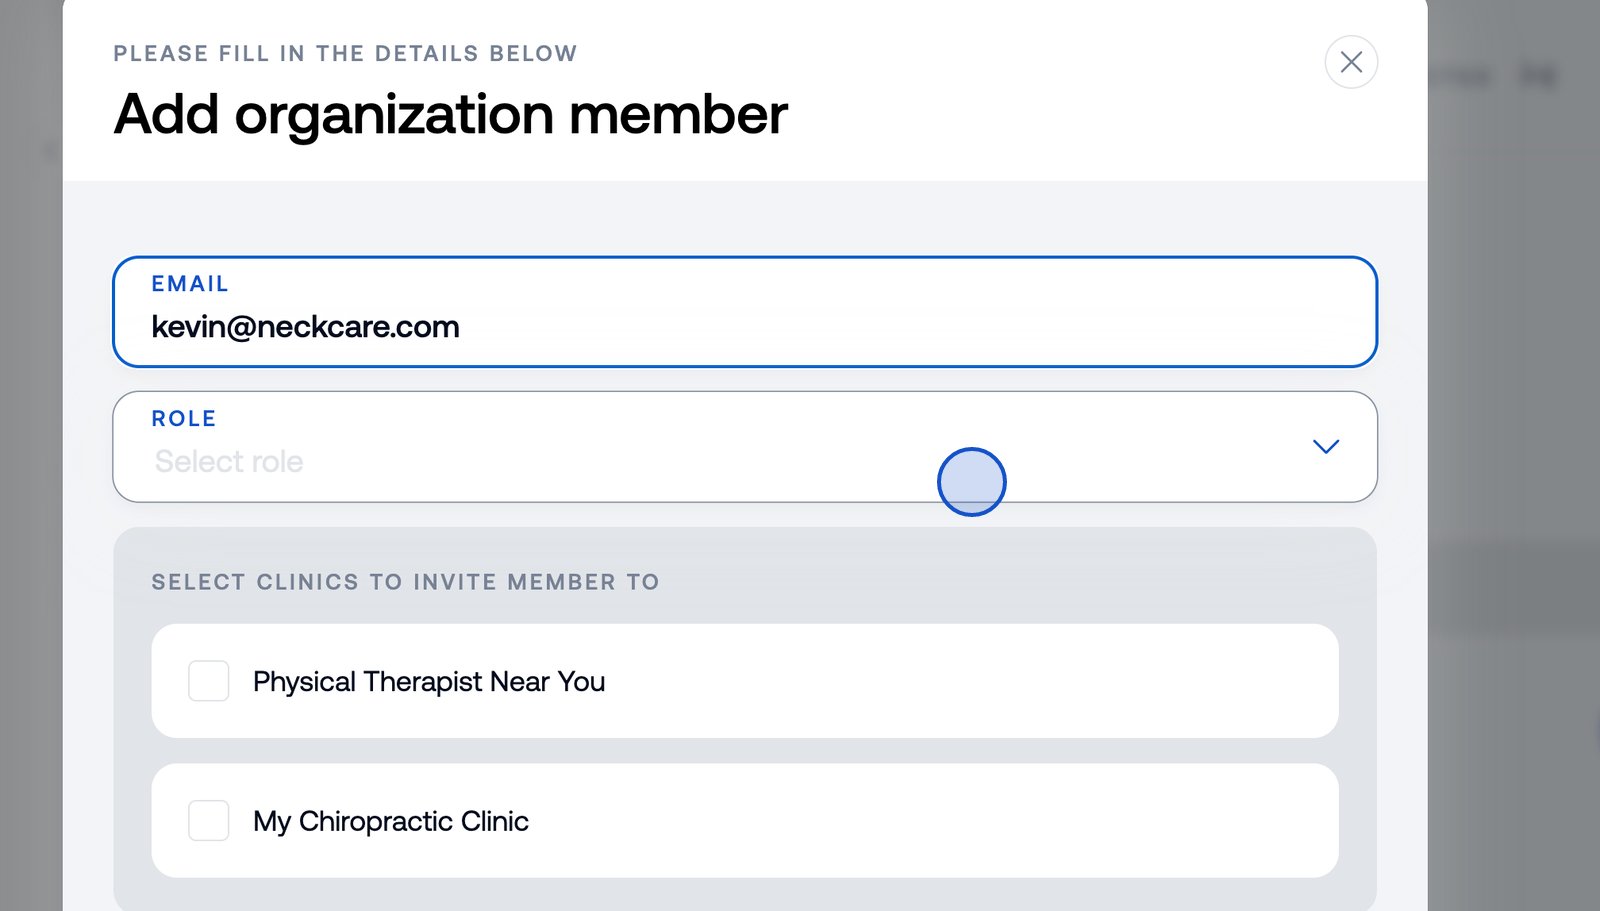
Task: Tick the checkbox next to Physical Therapist Near You
Action: coord(208,681)
